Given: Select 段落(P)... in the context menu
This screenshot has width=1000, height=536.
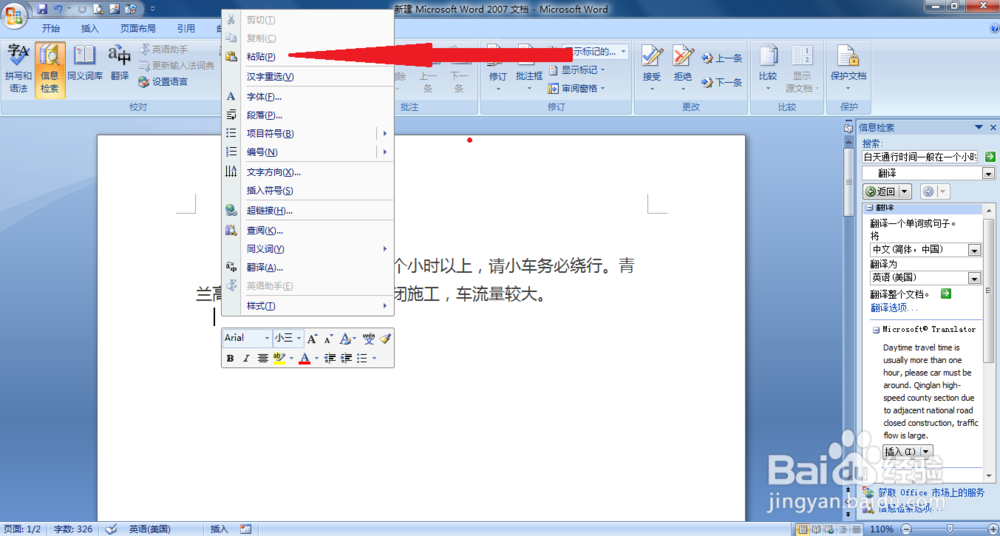Looking at the screenshot, I should [x=307, y=115].
